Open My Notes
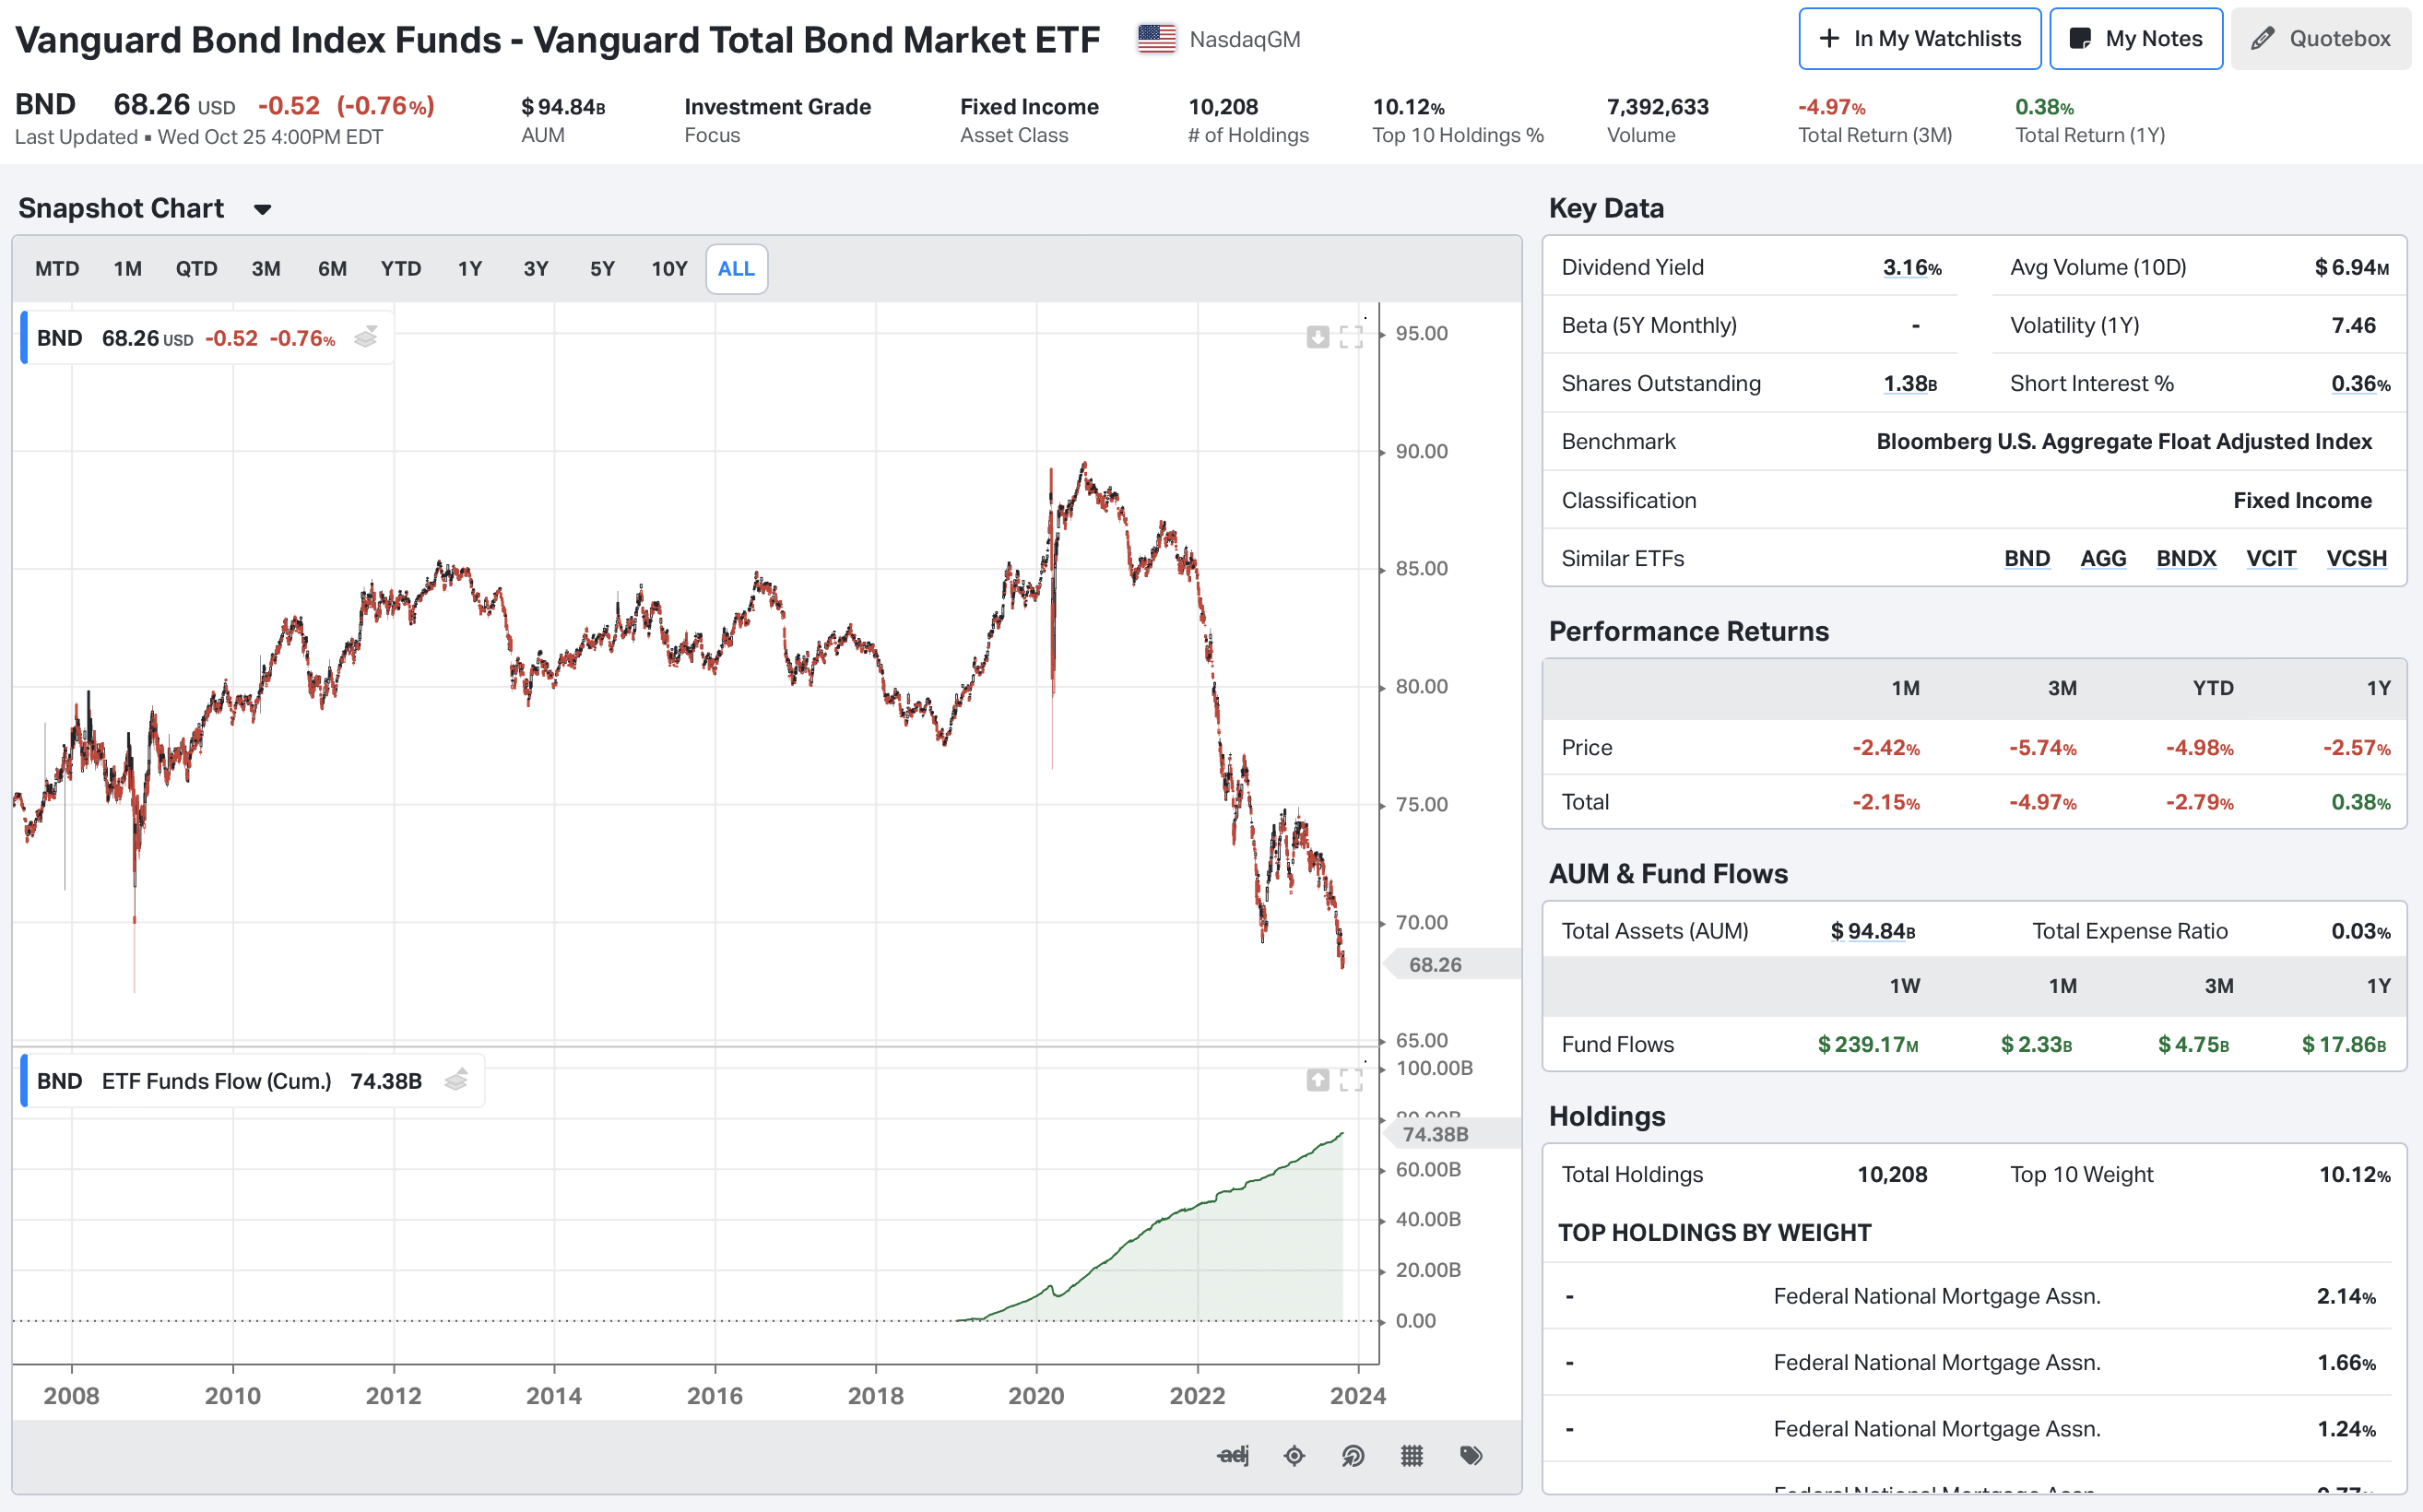 [2136, 39]
